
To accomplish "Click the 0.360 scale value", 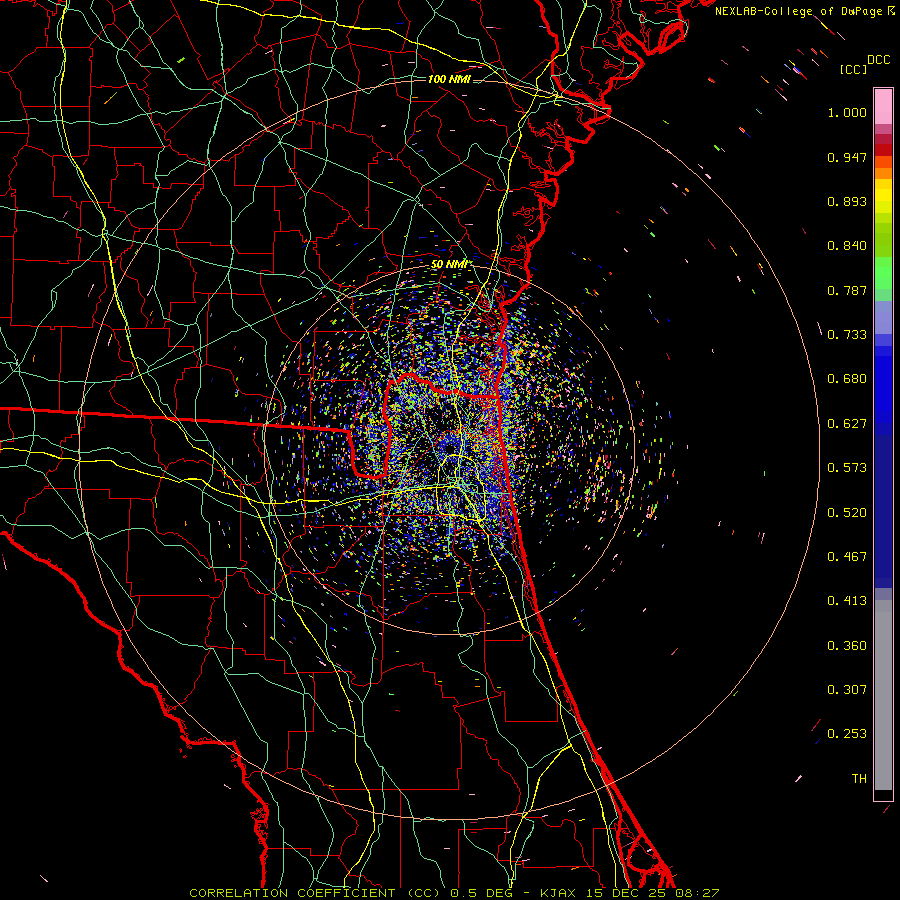I will click(x=847, y=646).
